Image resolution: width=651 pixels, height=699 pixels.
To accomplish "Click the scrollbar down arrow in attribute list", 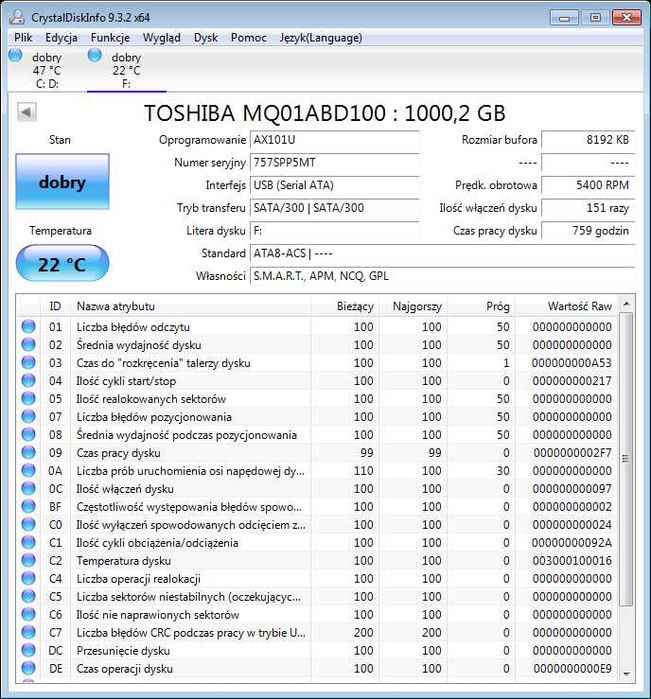I will pyautogui.click(x=626, y=674).
